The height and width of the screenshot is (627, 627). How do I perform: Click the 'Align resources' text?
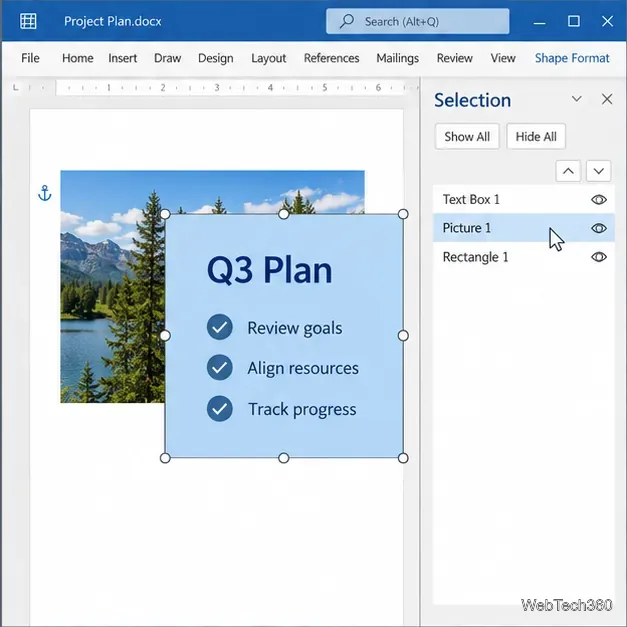tap(303, 368)
